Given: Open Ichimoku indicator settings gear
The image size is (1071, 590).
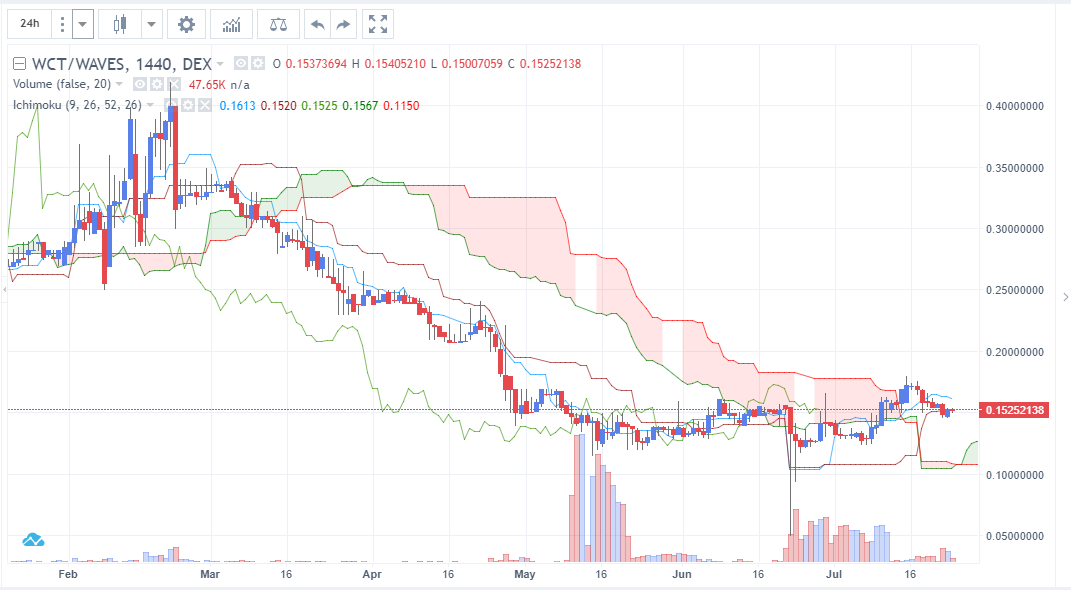Looking at the screenshot, I should pyautogui.click(x=187, y=105).
